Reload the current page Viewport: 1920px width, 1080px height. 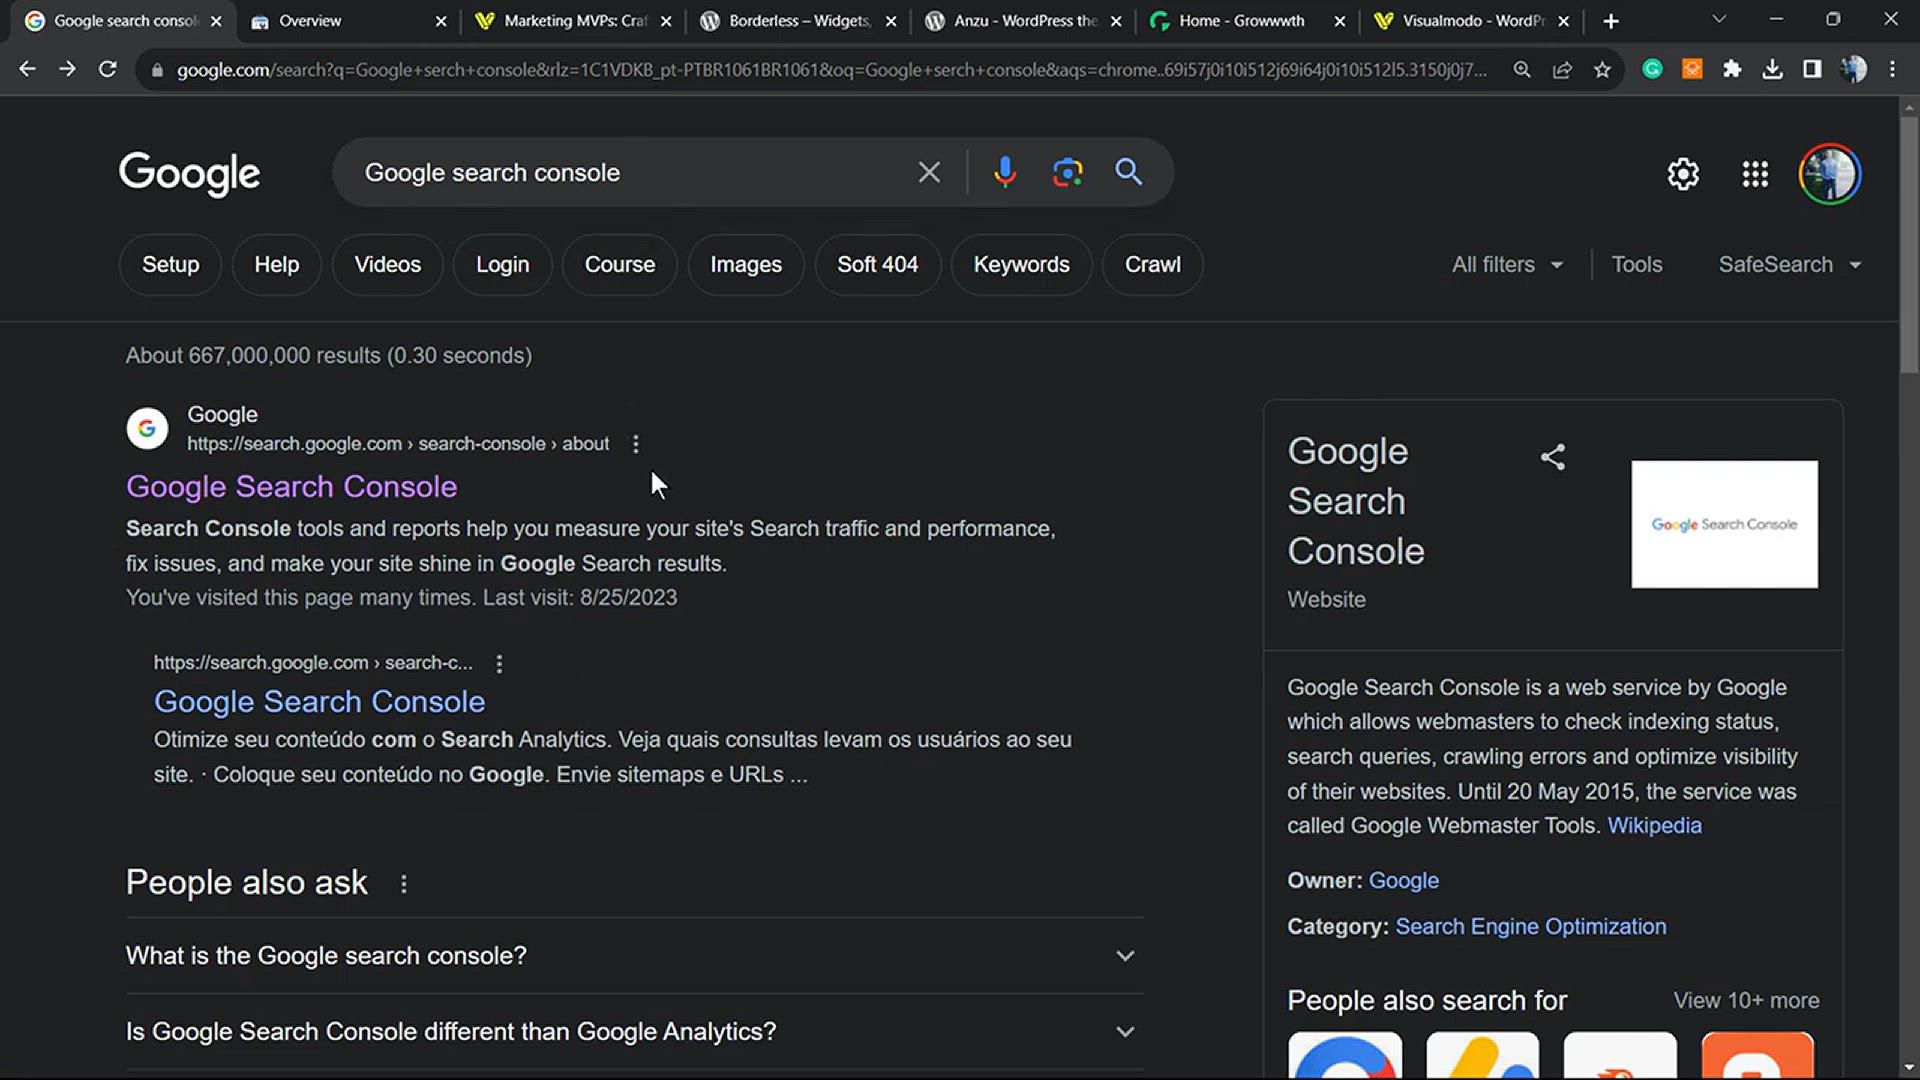coord(108,69)
